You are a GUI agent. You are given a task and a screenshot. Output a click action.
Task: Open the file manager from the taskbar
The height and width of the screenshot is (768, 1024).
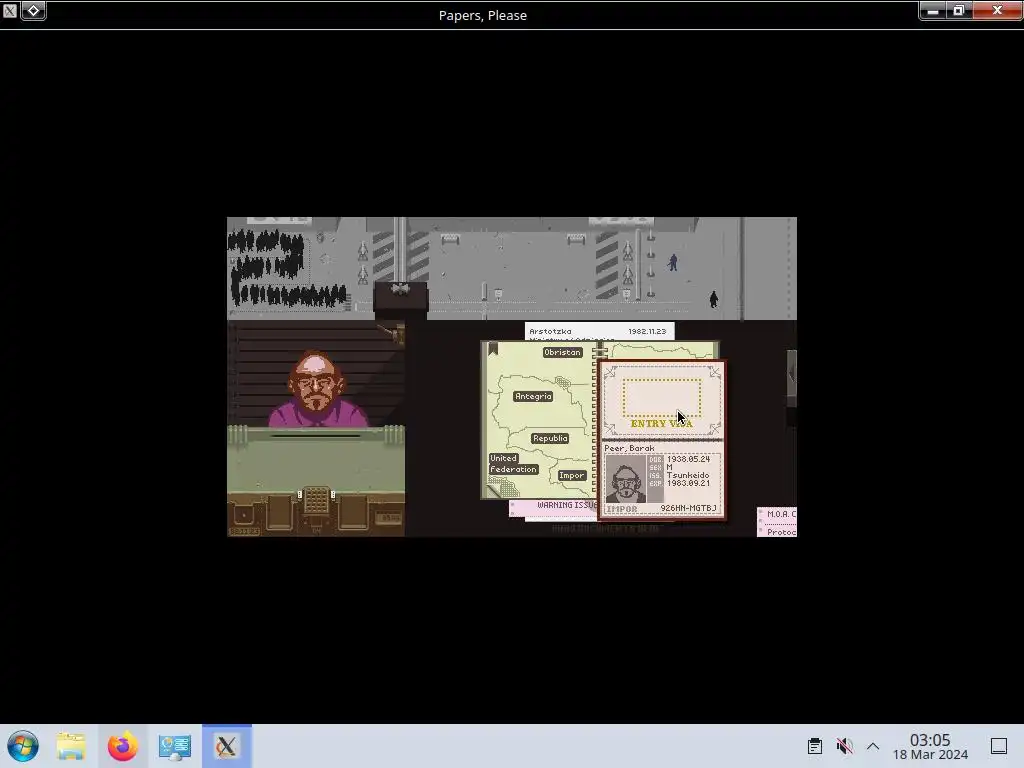pyautogui.click(x=71, y=746)
